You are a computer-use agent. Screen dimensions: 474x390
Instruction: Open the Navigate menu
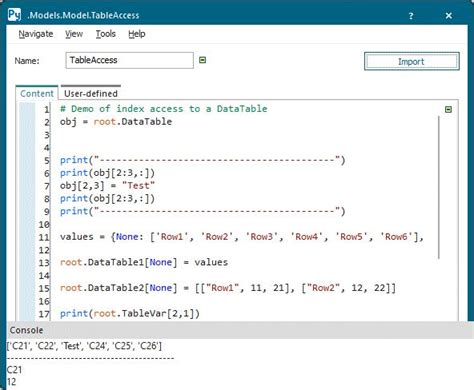coord(36,34)
